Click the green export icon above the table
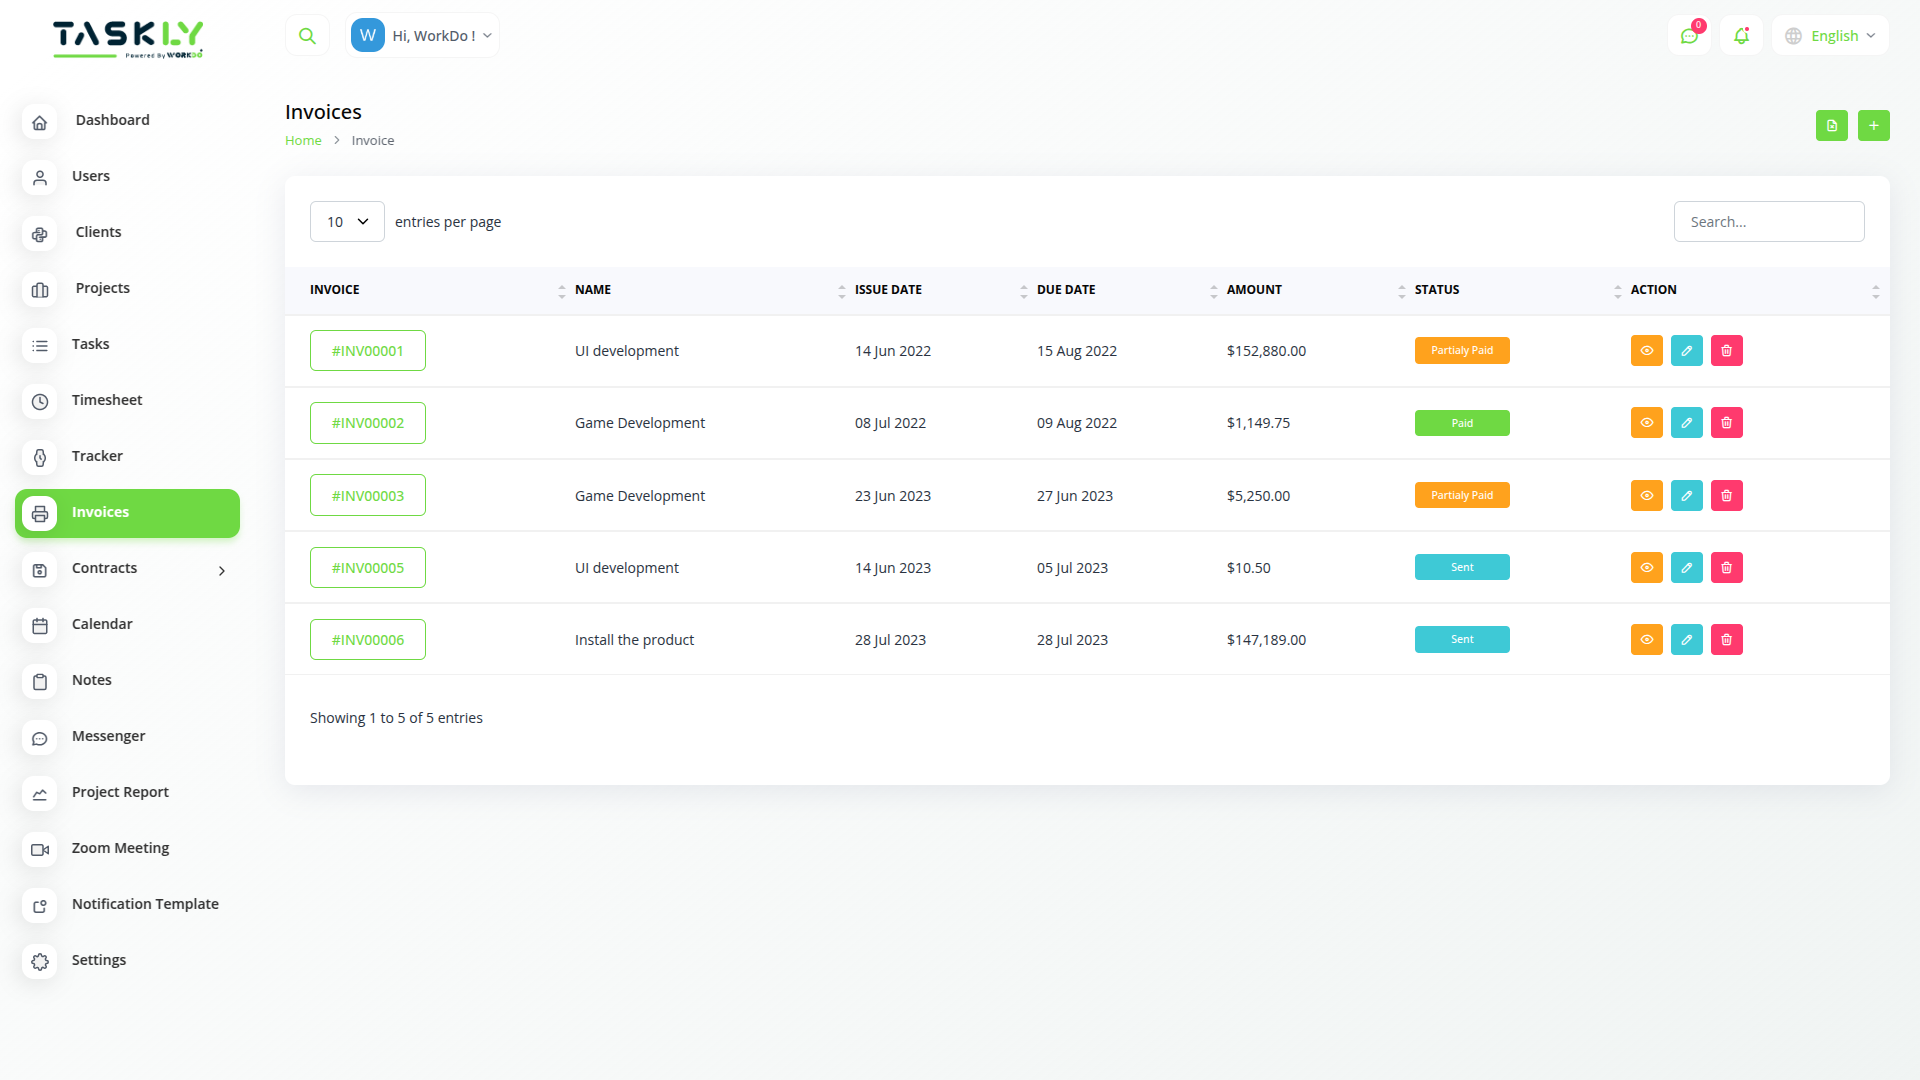1920x1080 pixels. point(1832,125)
